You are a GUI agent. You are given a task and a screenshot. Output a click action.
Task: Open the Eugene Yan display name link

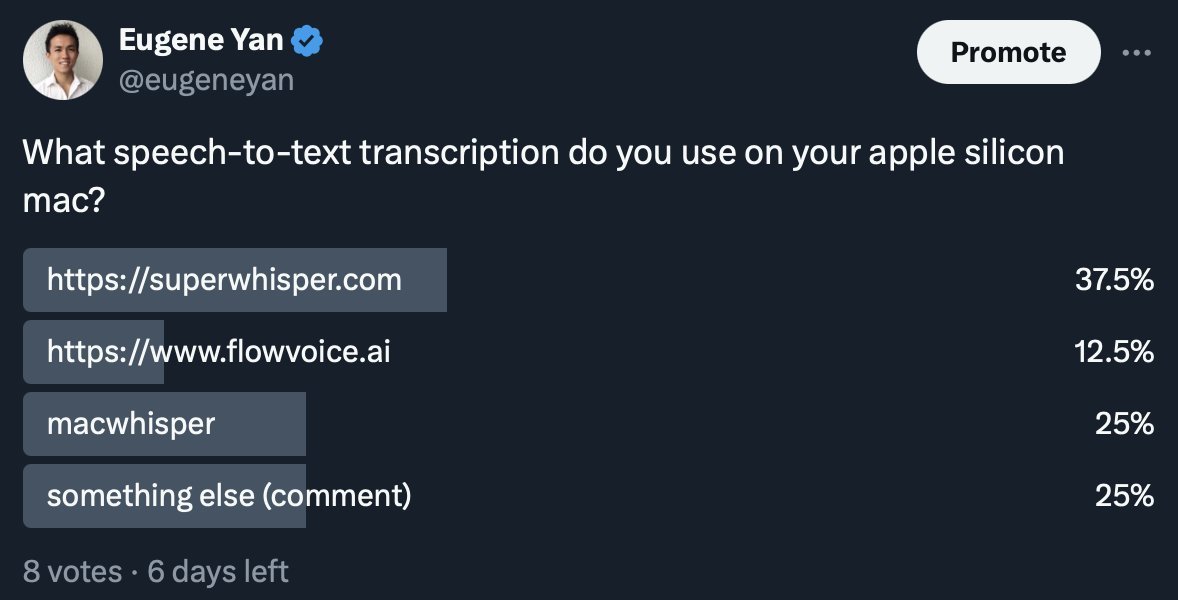pos(201,41)
